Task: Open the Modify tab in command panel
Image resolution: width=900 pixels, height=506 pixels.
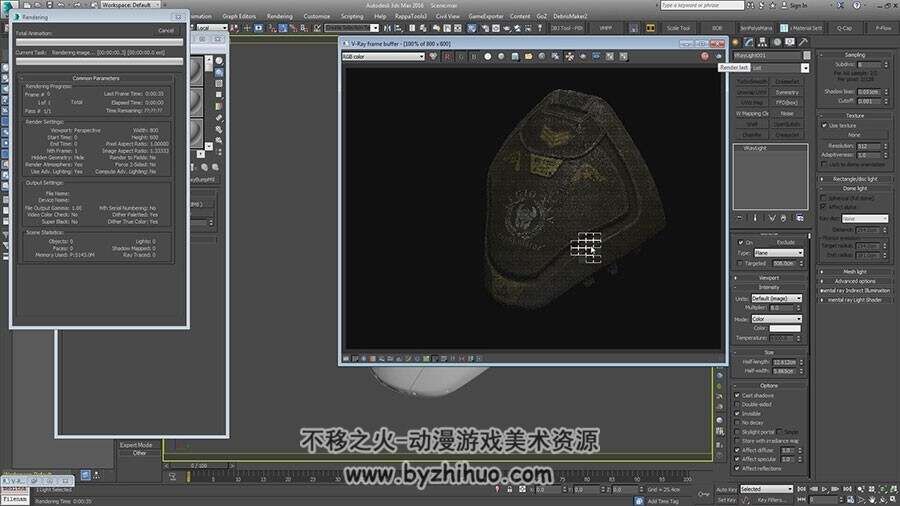Action: pyautogui.click(x=749, y=42)
